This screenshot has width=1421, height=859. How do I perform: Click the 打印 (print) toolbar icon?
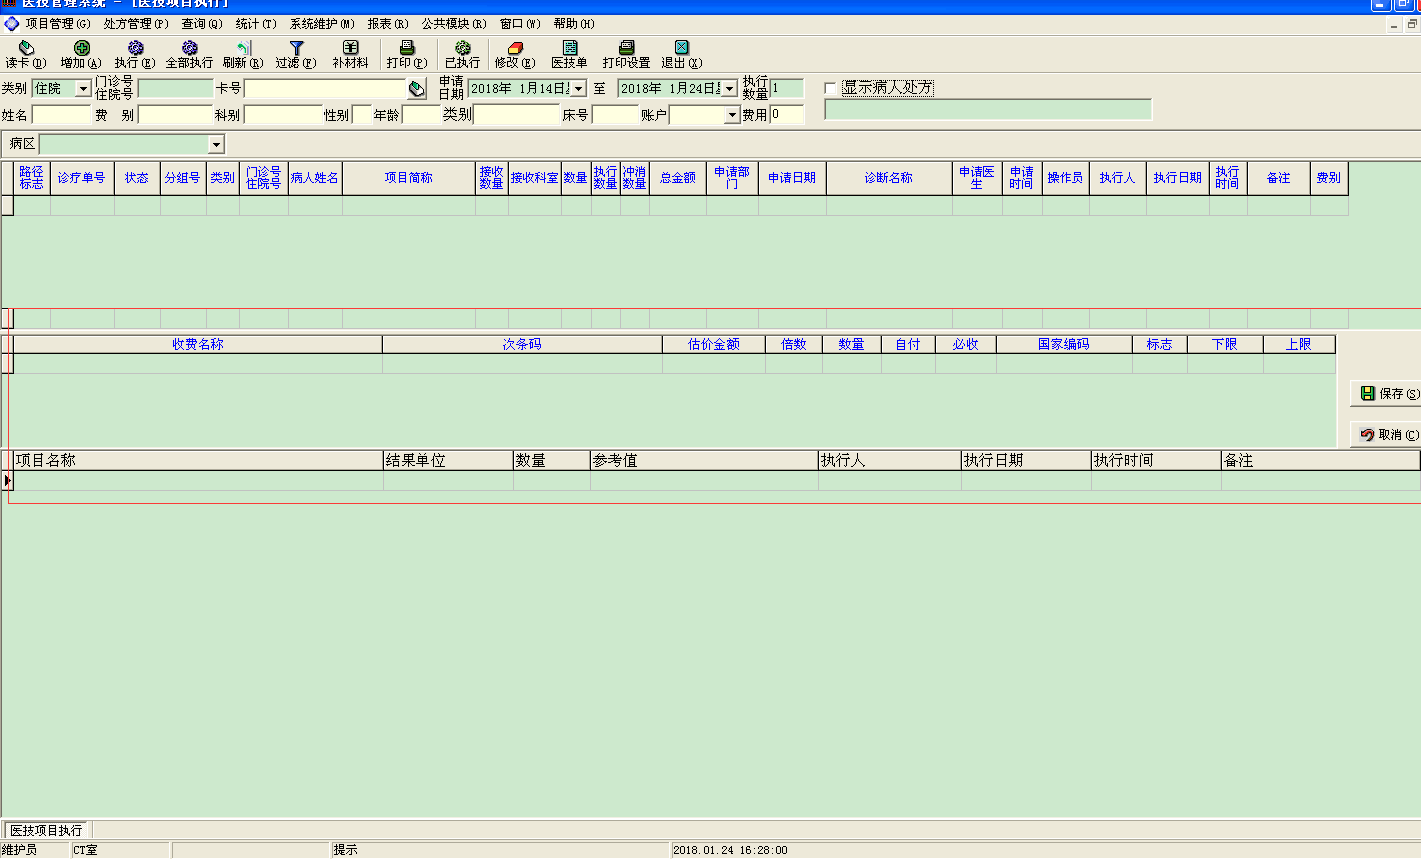point(407,48)
